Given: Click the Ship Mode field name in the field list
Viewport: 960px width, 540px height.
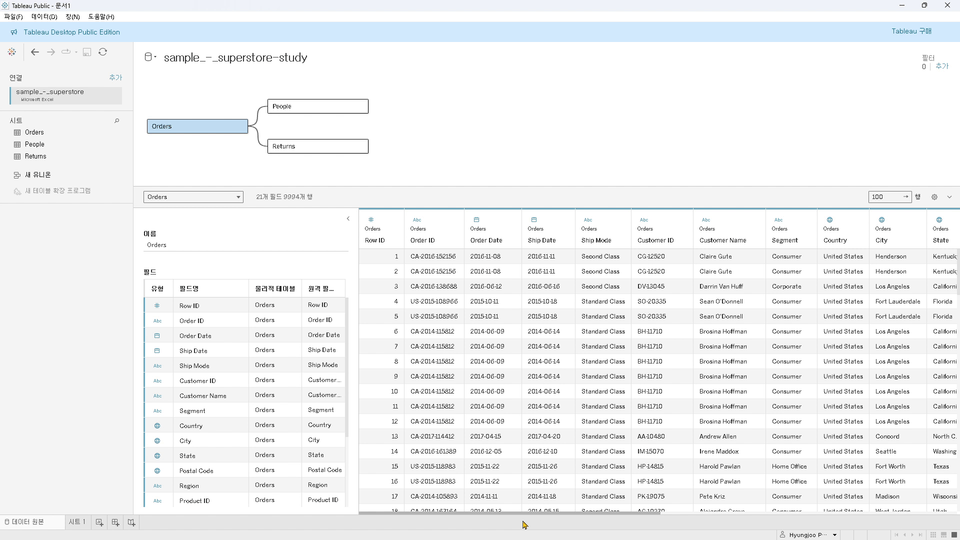Looking at the screenshot, I should pos(194,366).
